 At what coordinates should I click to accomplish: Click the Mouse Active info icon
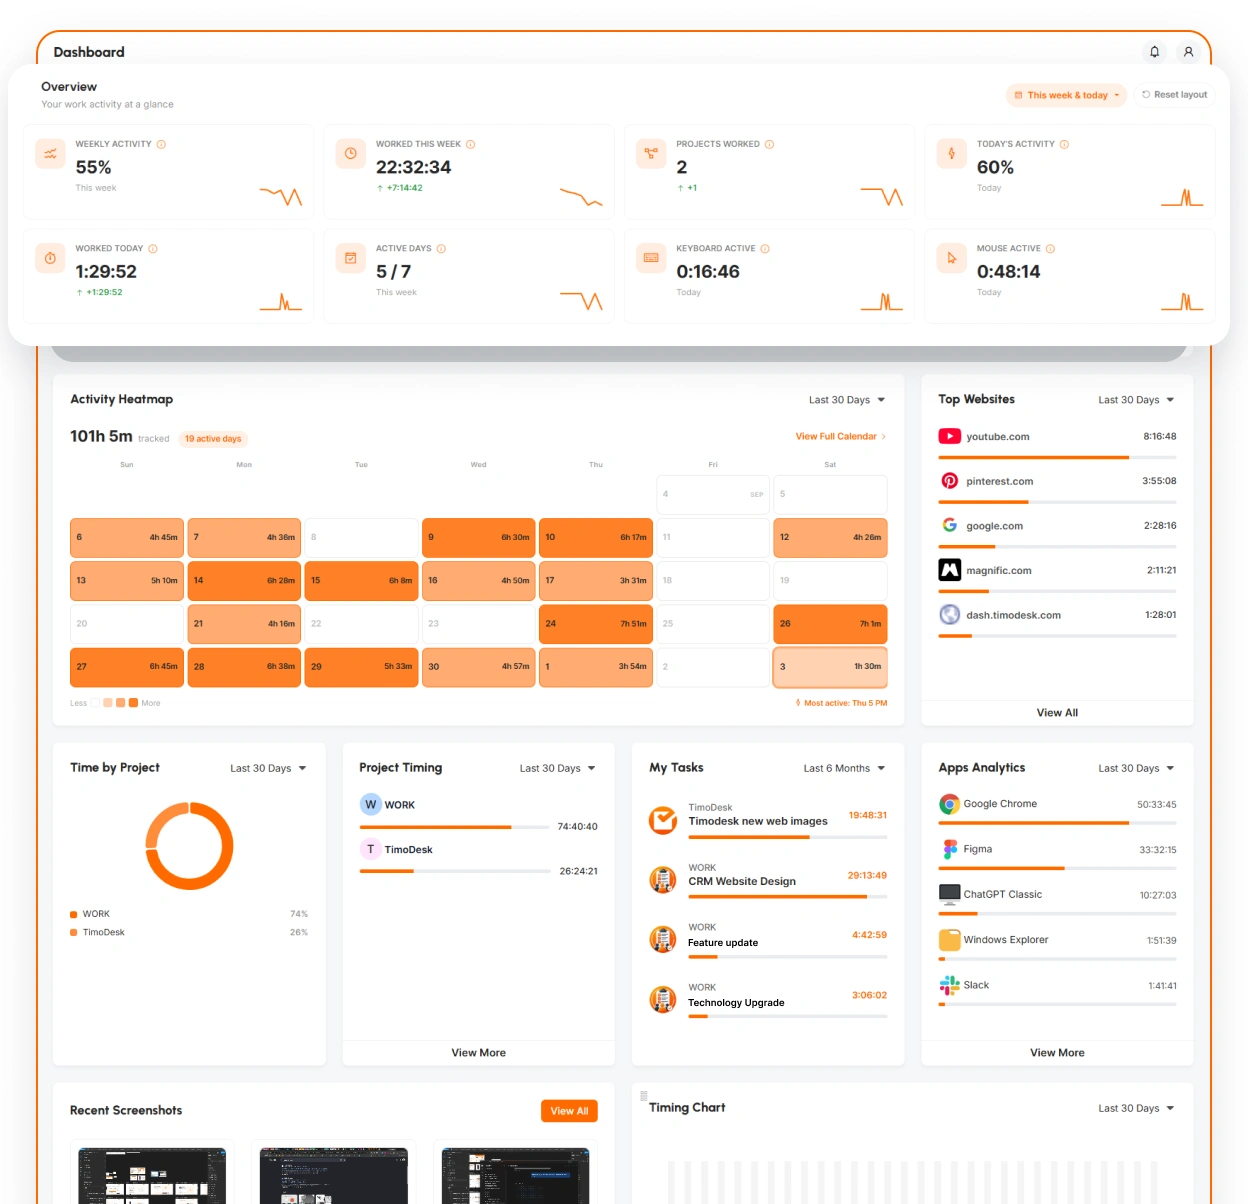pos(1050,248)
